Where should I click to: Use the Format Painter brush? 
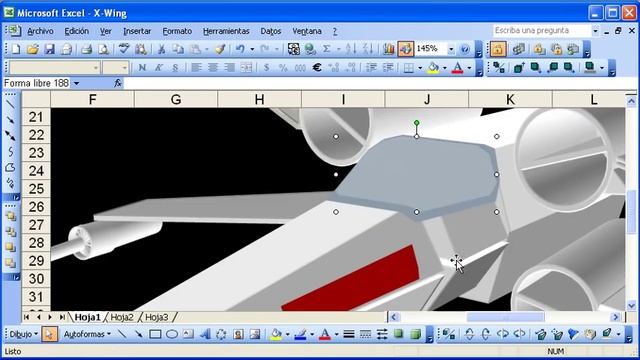click(x=220, y=49)
